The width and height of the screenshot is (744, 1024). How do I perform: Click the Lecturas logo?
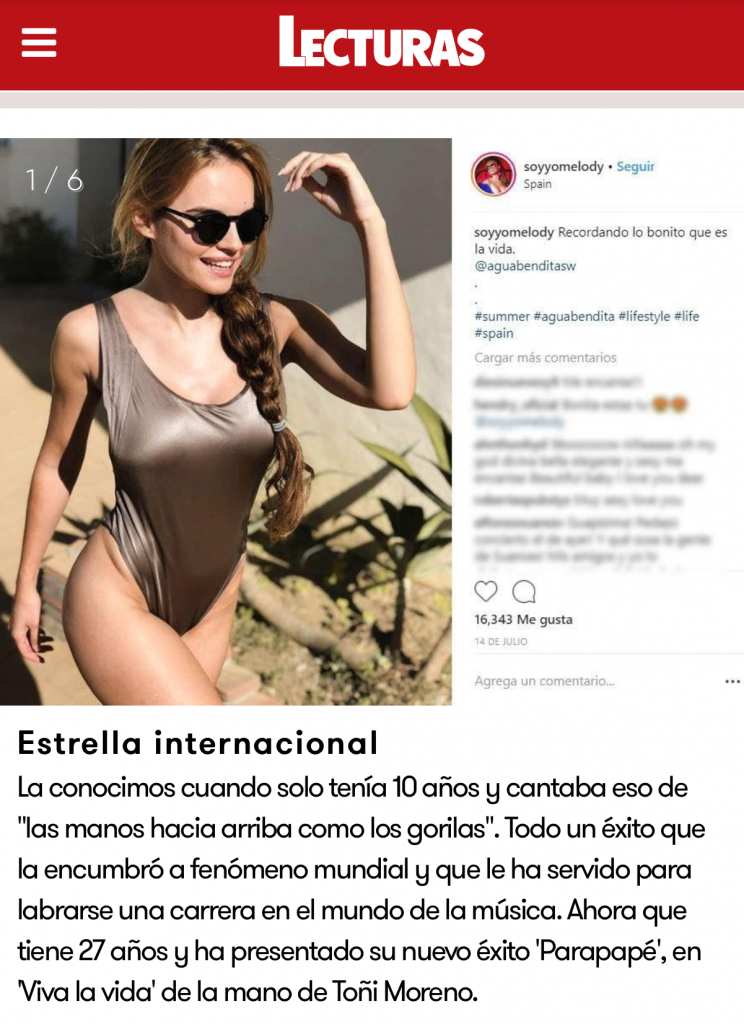[x=381, y=42]
